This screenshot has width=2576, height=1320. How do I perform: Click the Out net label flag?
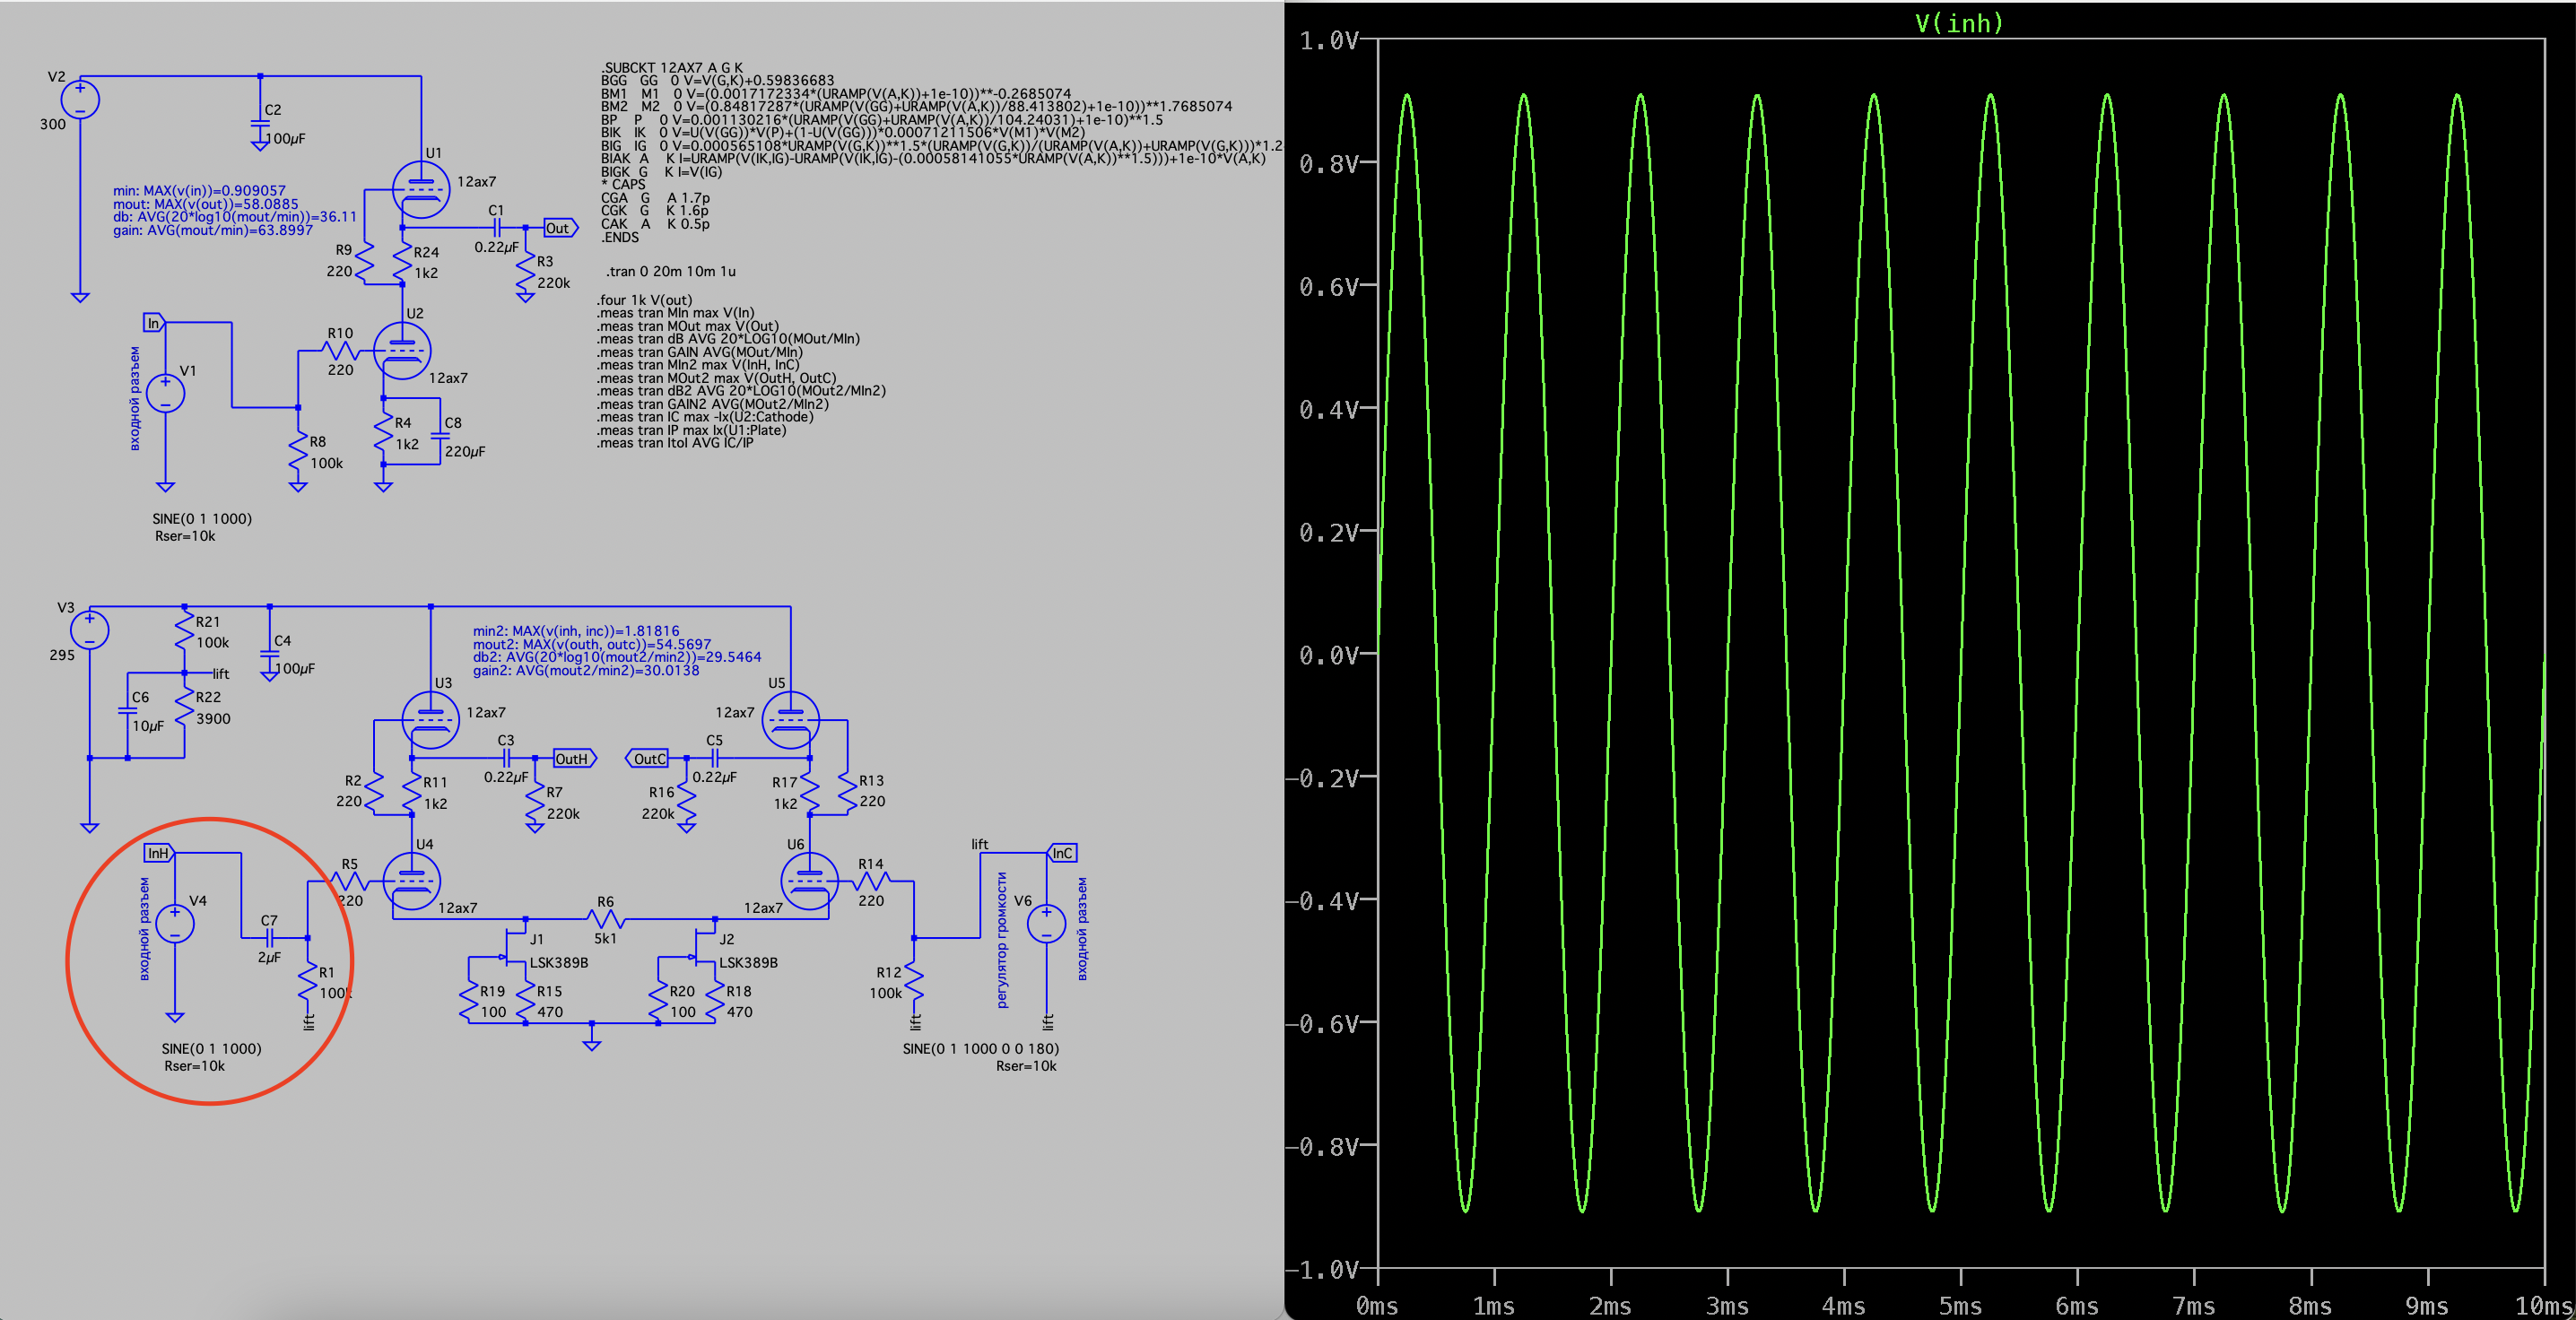[x=559, y=228]
